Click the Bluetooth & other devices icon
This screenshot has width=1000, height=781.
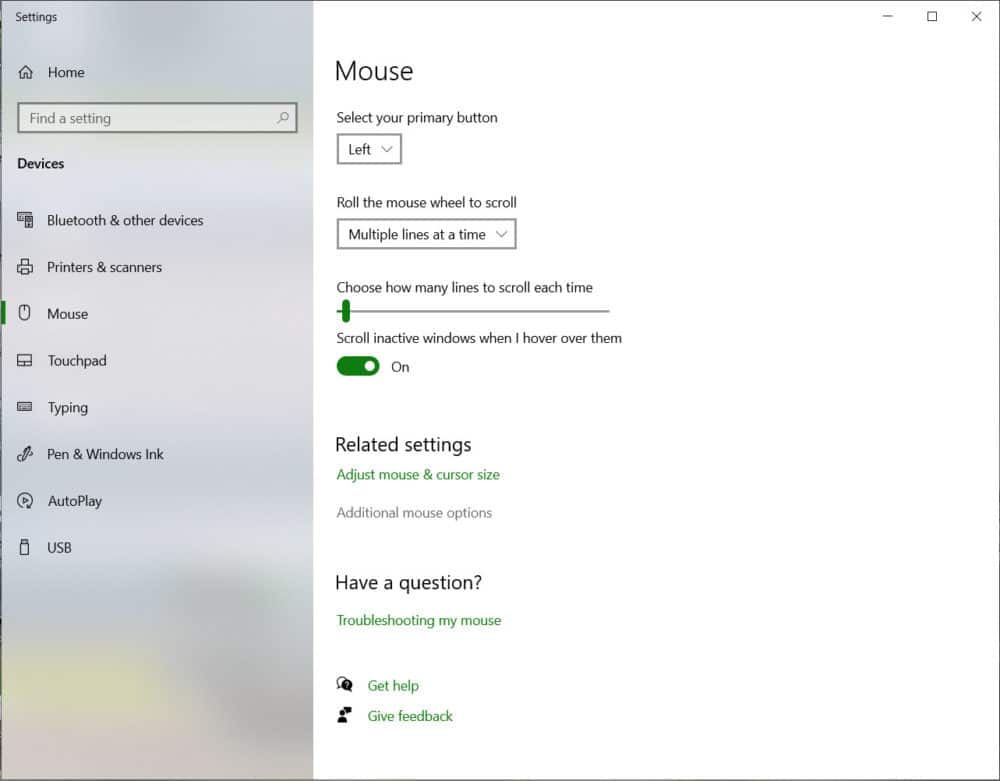point(24,220)
